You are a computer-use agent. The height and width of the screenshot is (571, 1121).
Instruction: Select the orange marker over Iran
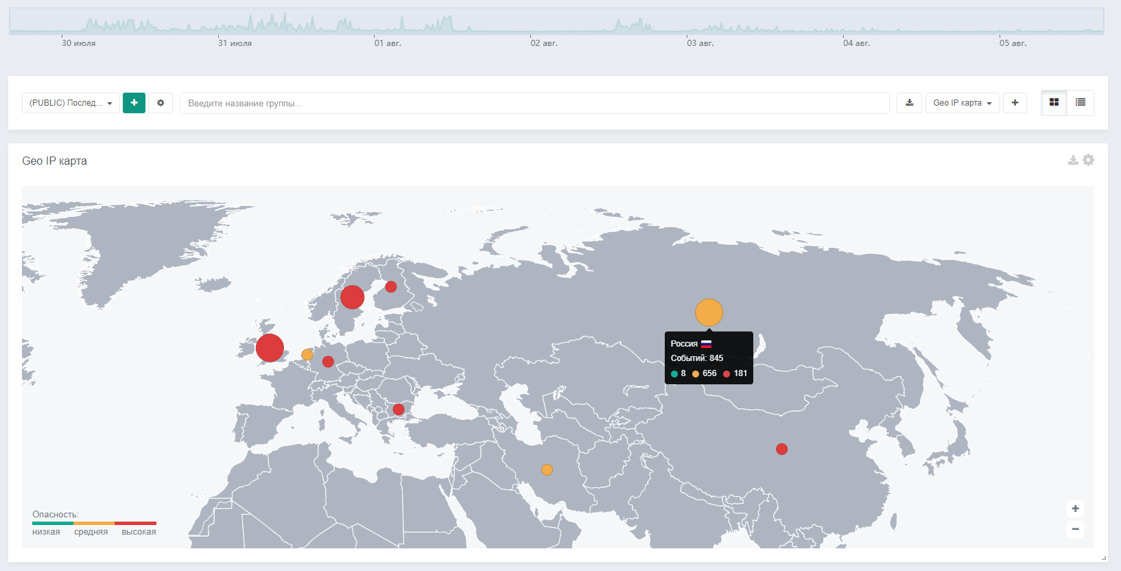coord(547,470)
